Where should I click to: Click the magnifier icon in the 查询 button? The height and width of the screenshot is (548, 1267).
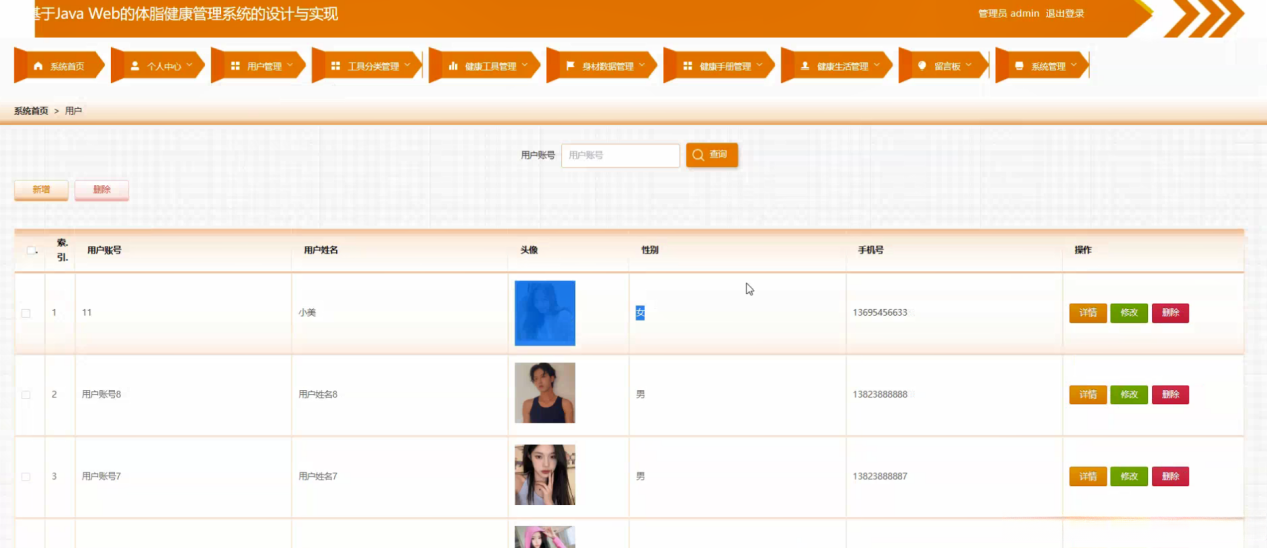tap(699, 155)
